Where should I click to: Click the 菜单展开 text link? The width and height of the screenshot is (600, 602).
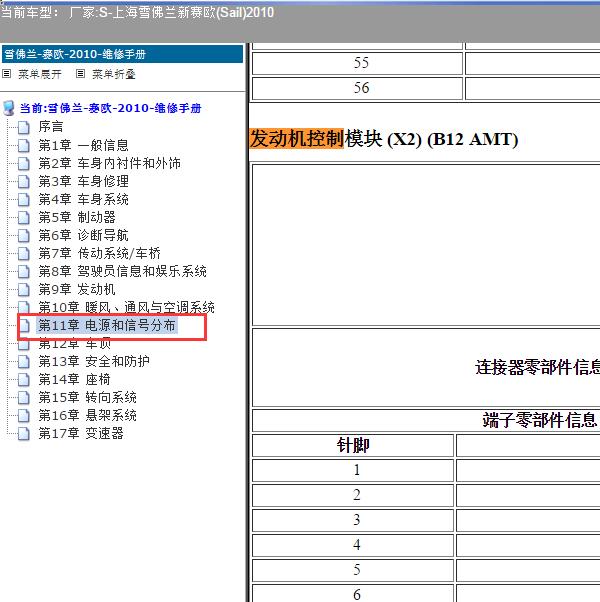pos(40,74)
